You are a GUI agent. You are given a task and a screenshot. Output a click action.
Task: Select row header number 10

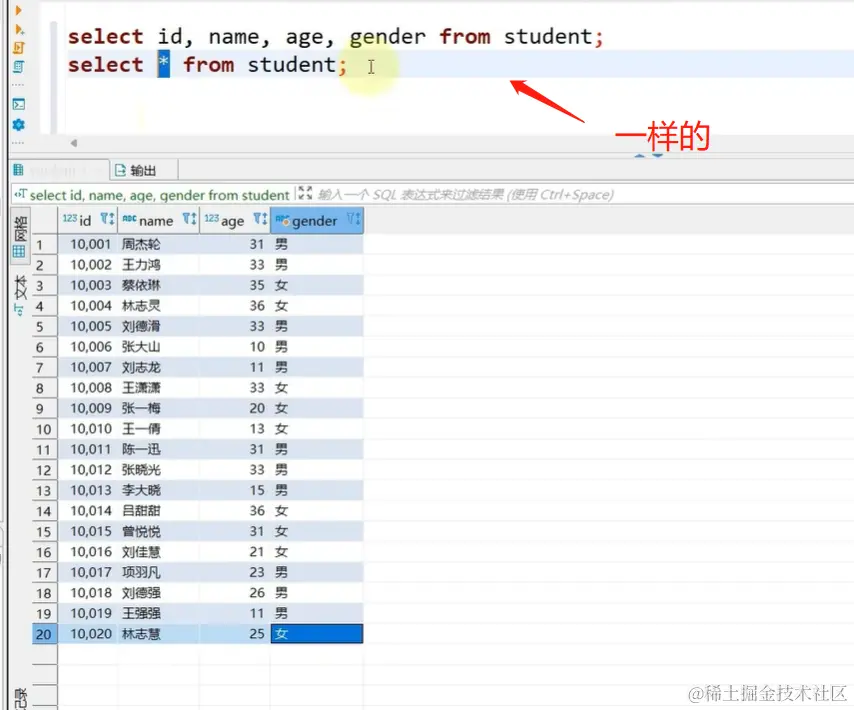click(44, 429)
